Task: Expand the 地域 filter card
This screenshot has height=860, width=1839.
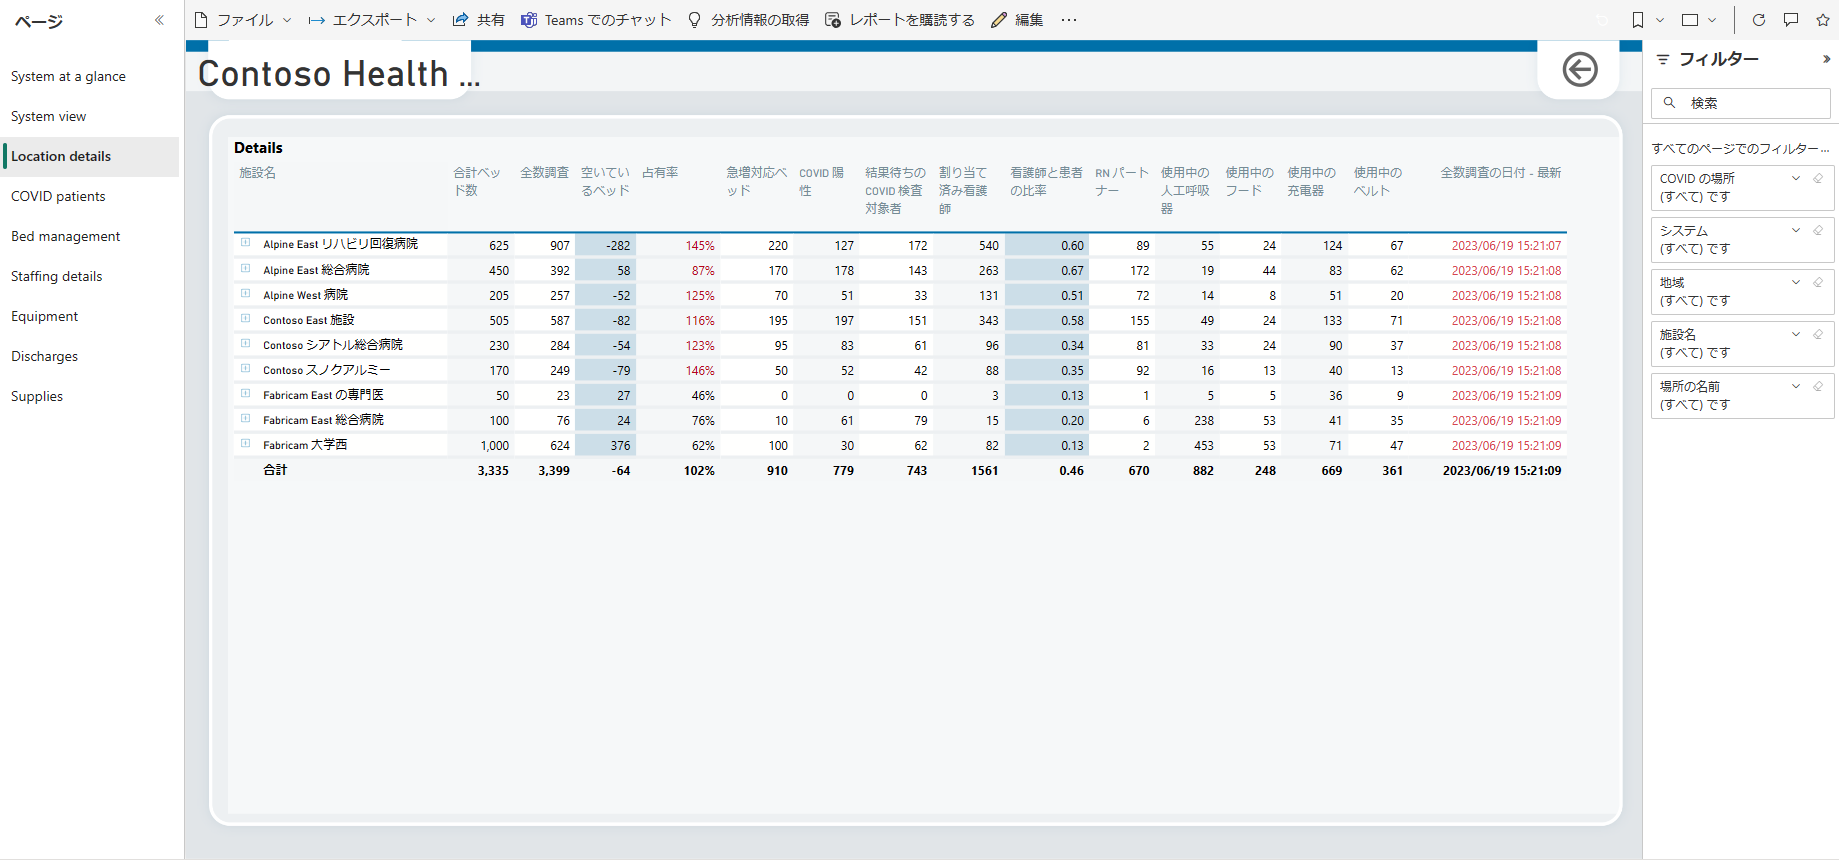Action: [x=1796, y=282]
